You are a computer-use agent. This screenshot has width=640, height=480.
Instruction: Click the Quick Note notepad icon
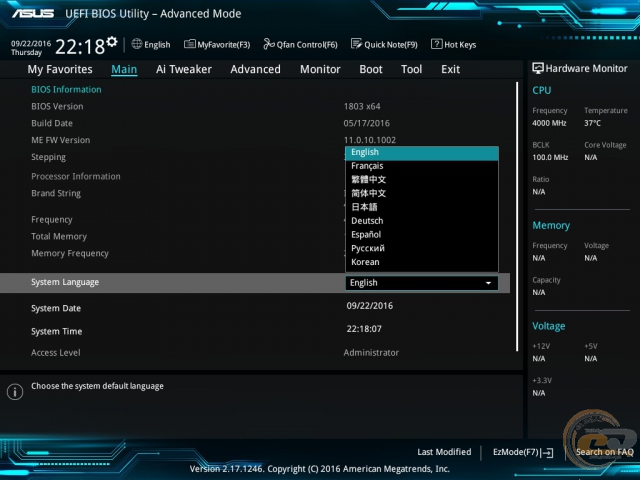(356, 44)
